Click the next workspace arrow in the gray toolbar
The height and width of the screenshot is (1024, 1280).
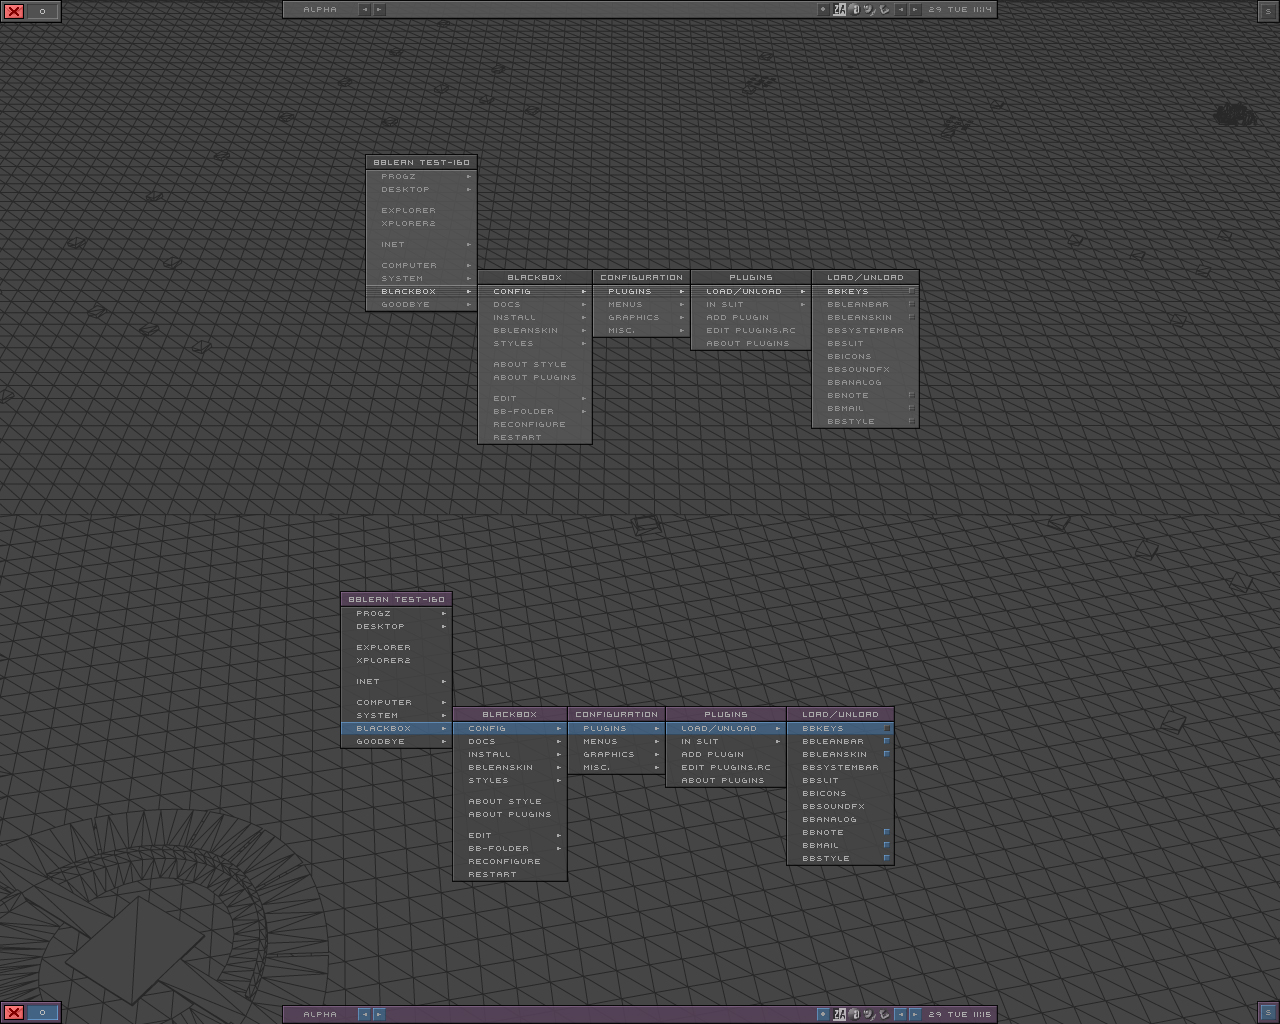[379, 9]
